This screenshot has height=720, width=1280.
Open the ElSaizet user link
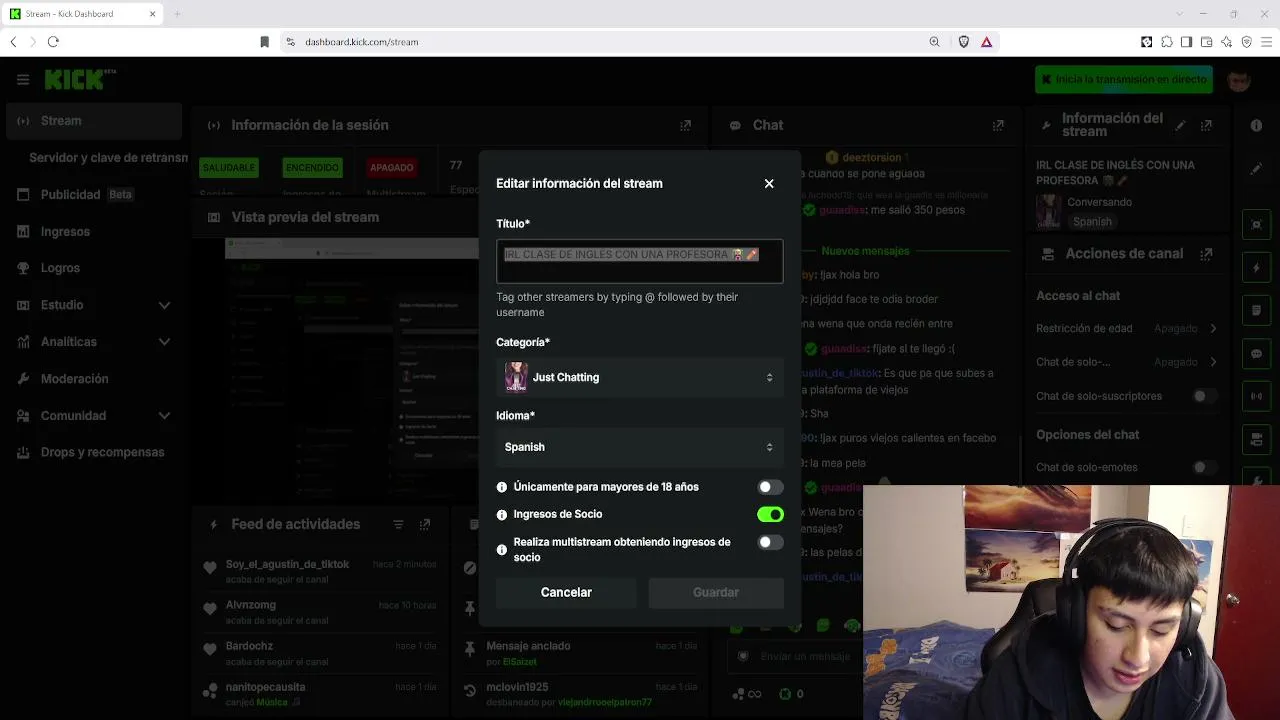pos(521,662)
